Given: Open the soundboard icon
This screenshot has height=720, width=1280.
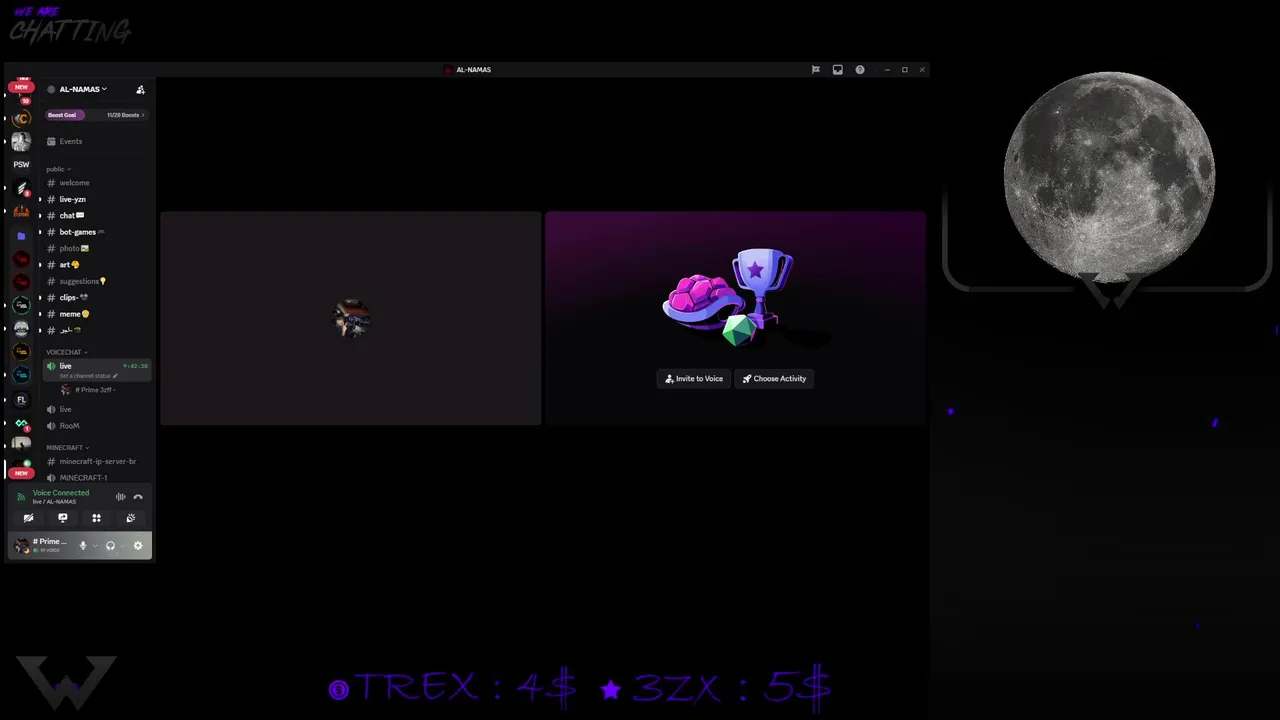Looking at the screenshot, I should (x=130, y=518).
